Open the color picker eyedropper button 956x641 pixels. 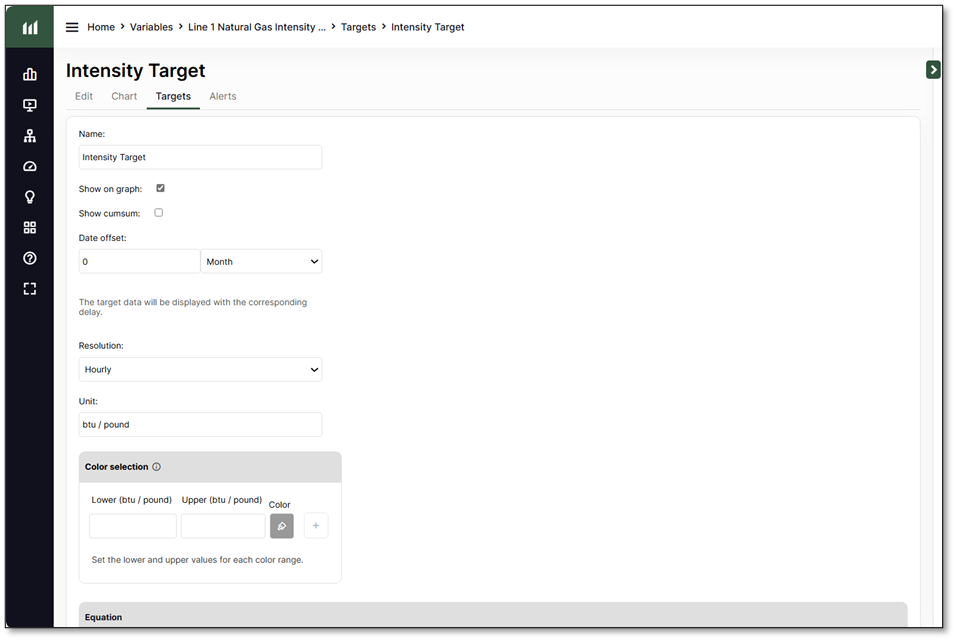[x=282, y=526]
